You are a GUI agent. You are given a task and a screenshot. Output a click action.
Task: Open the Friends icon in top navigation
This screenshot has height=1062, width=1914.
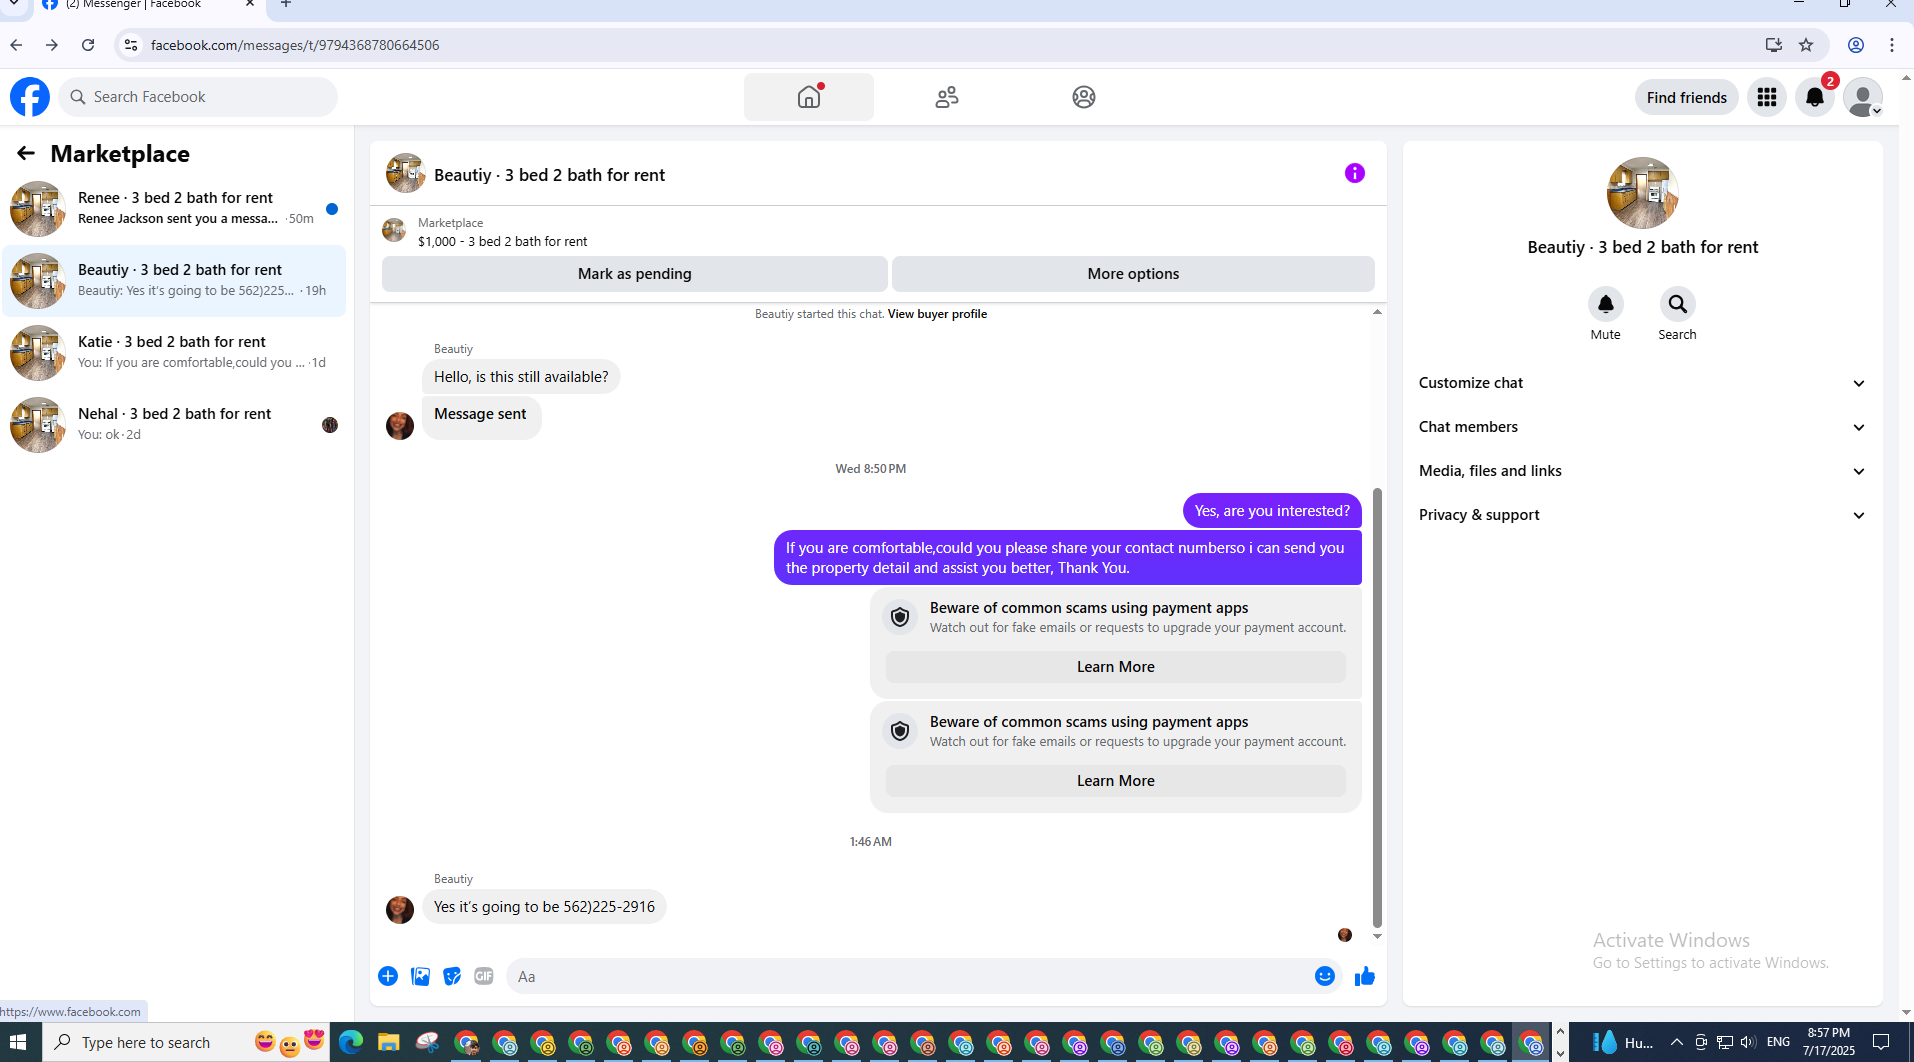point(946,97)
